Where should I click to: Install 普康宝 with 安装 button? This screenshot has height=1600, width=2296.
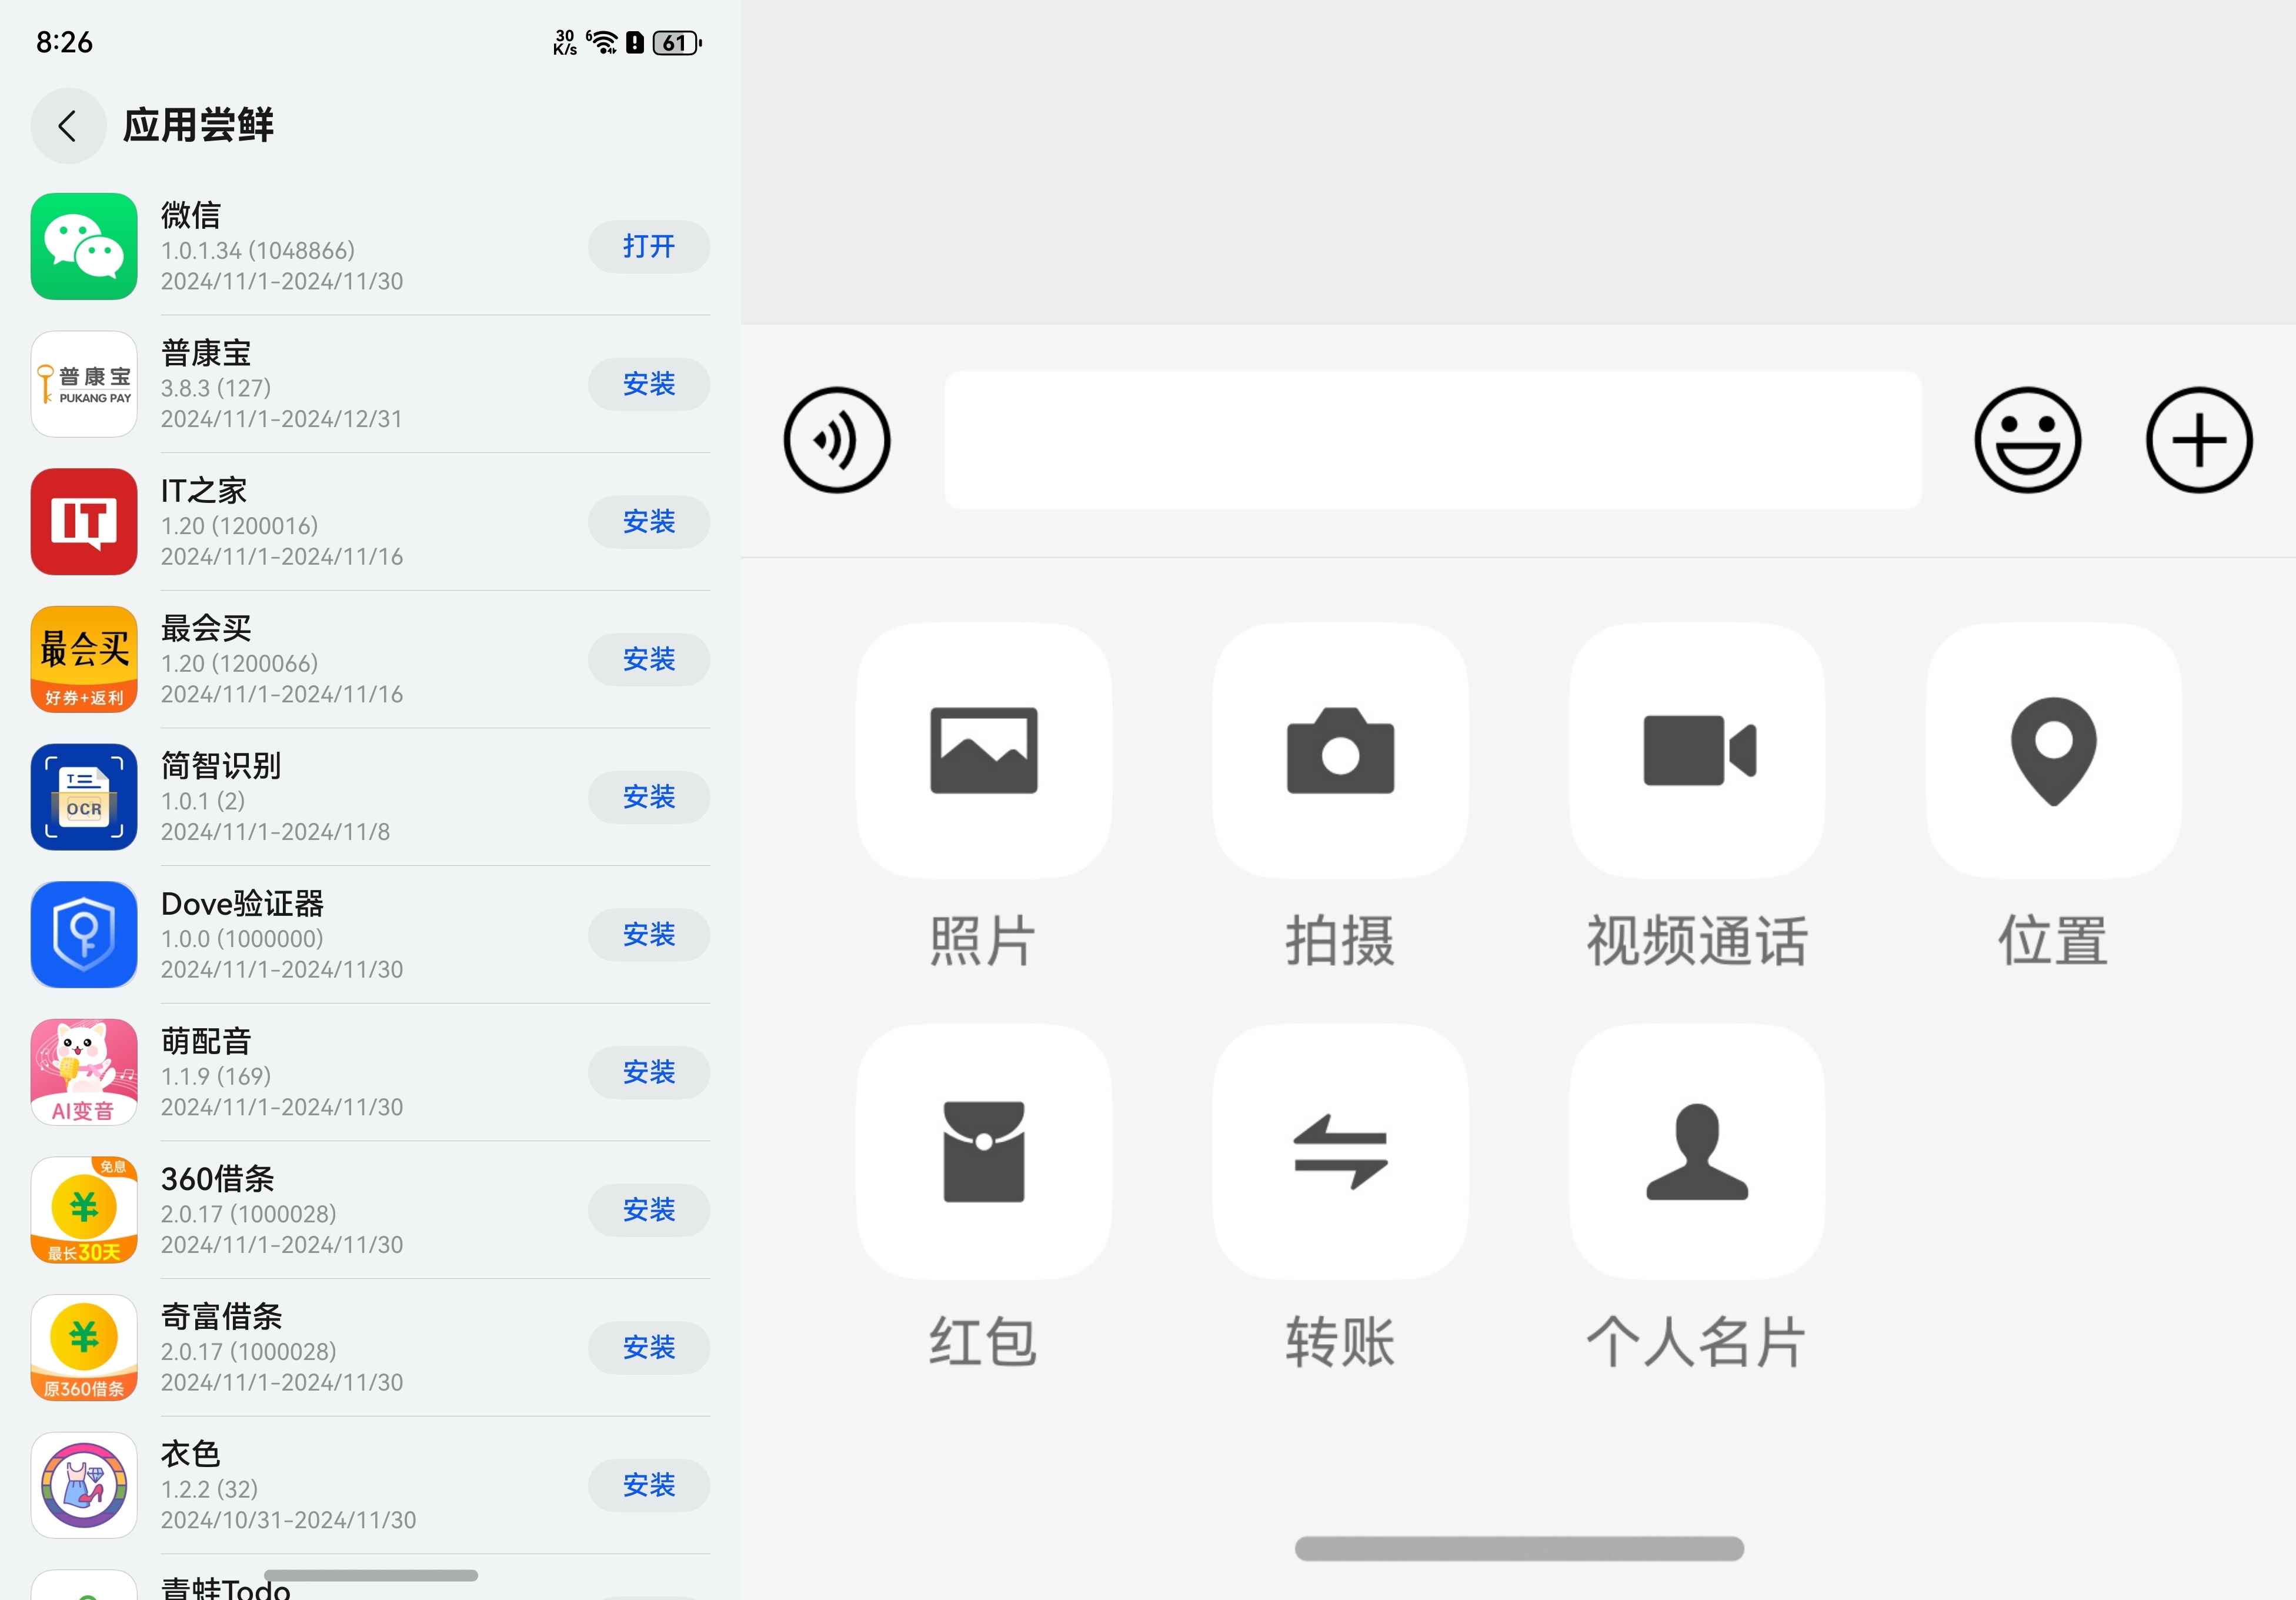649,384
